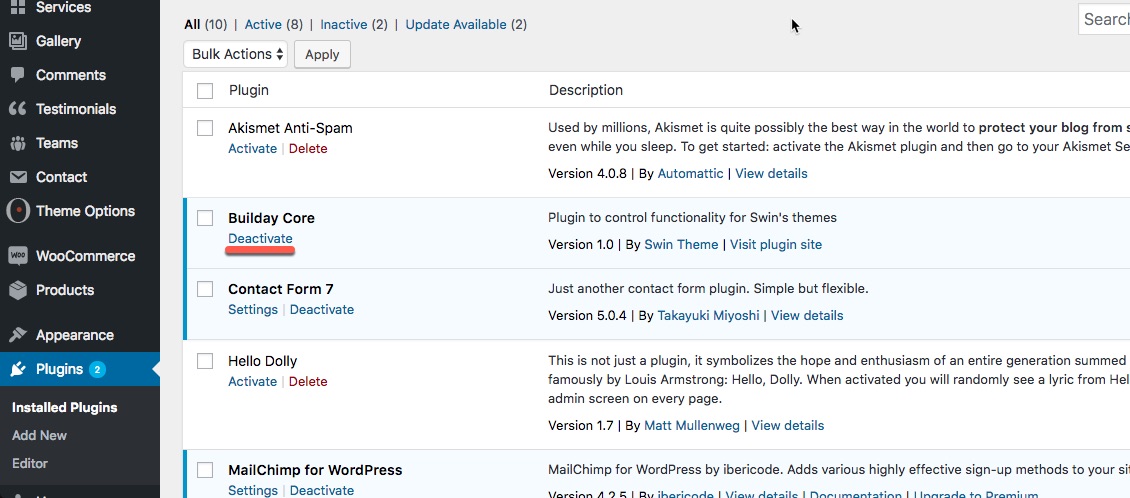Image resolution: width=1130 pixels, height=498 pixels.
Task: Open the Bulk Actions dropdown
Action: [x=236, y=54]
